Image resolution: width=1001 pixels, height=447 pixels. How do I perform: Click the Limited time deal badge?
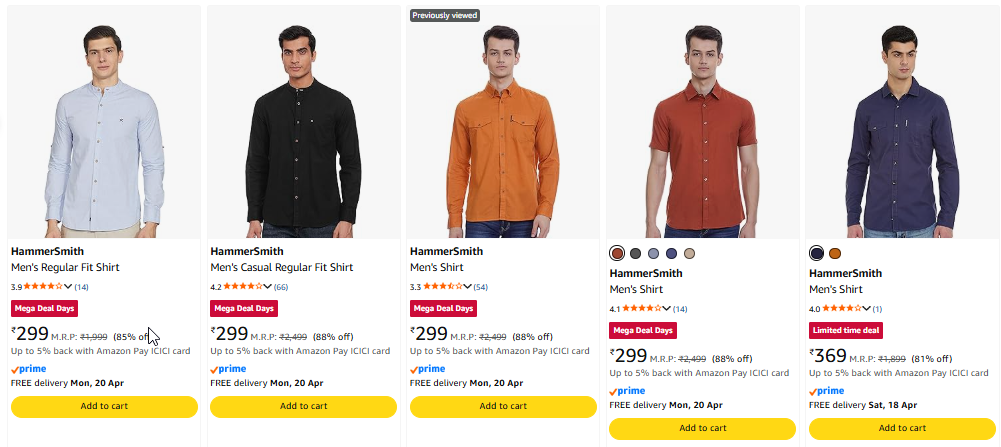tap(845, 330)
